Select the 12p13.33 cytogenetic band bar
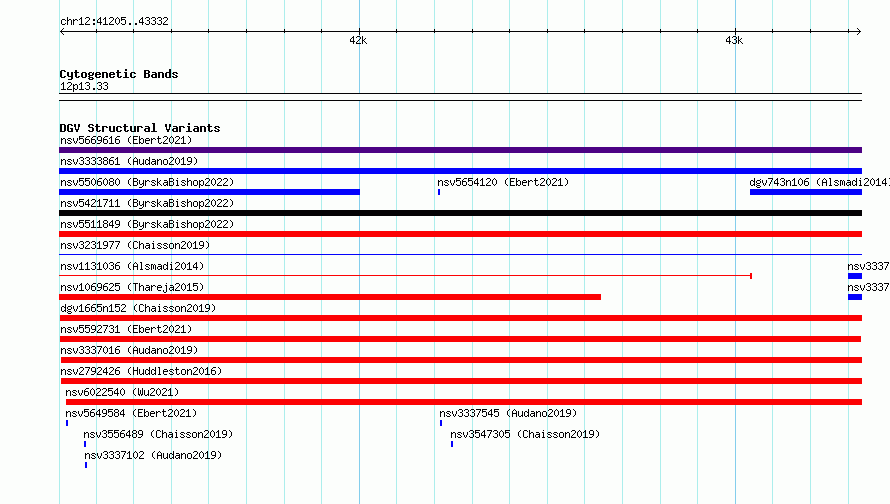This screenshot has width=890, height=504. coord(460,97)
